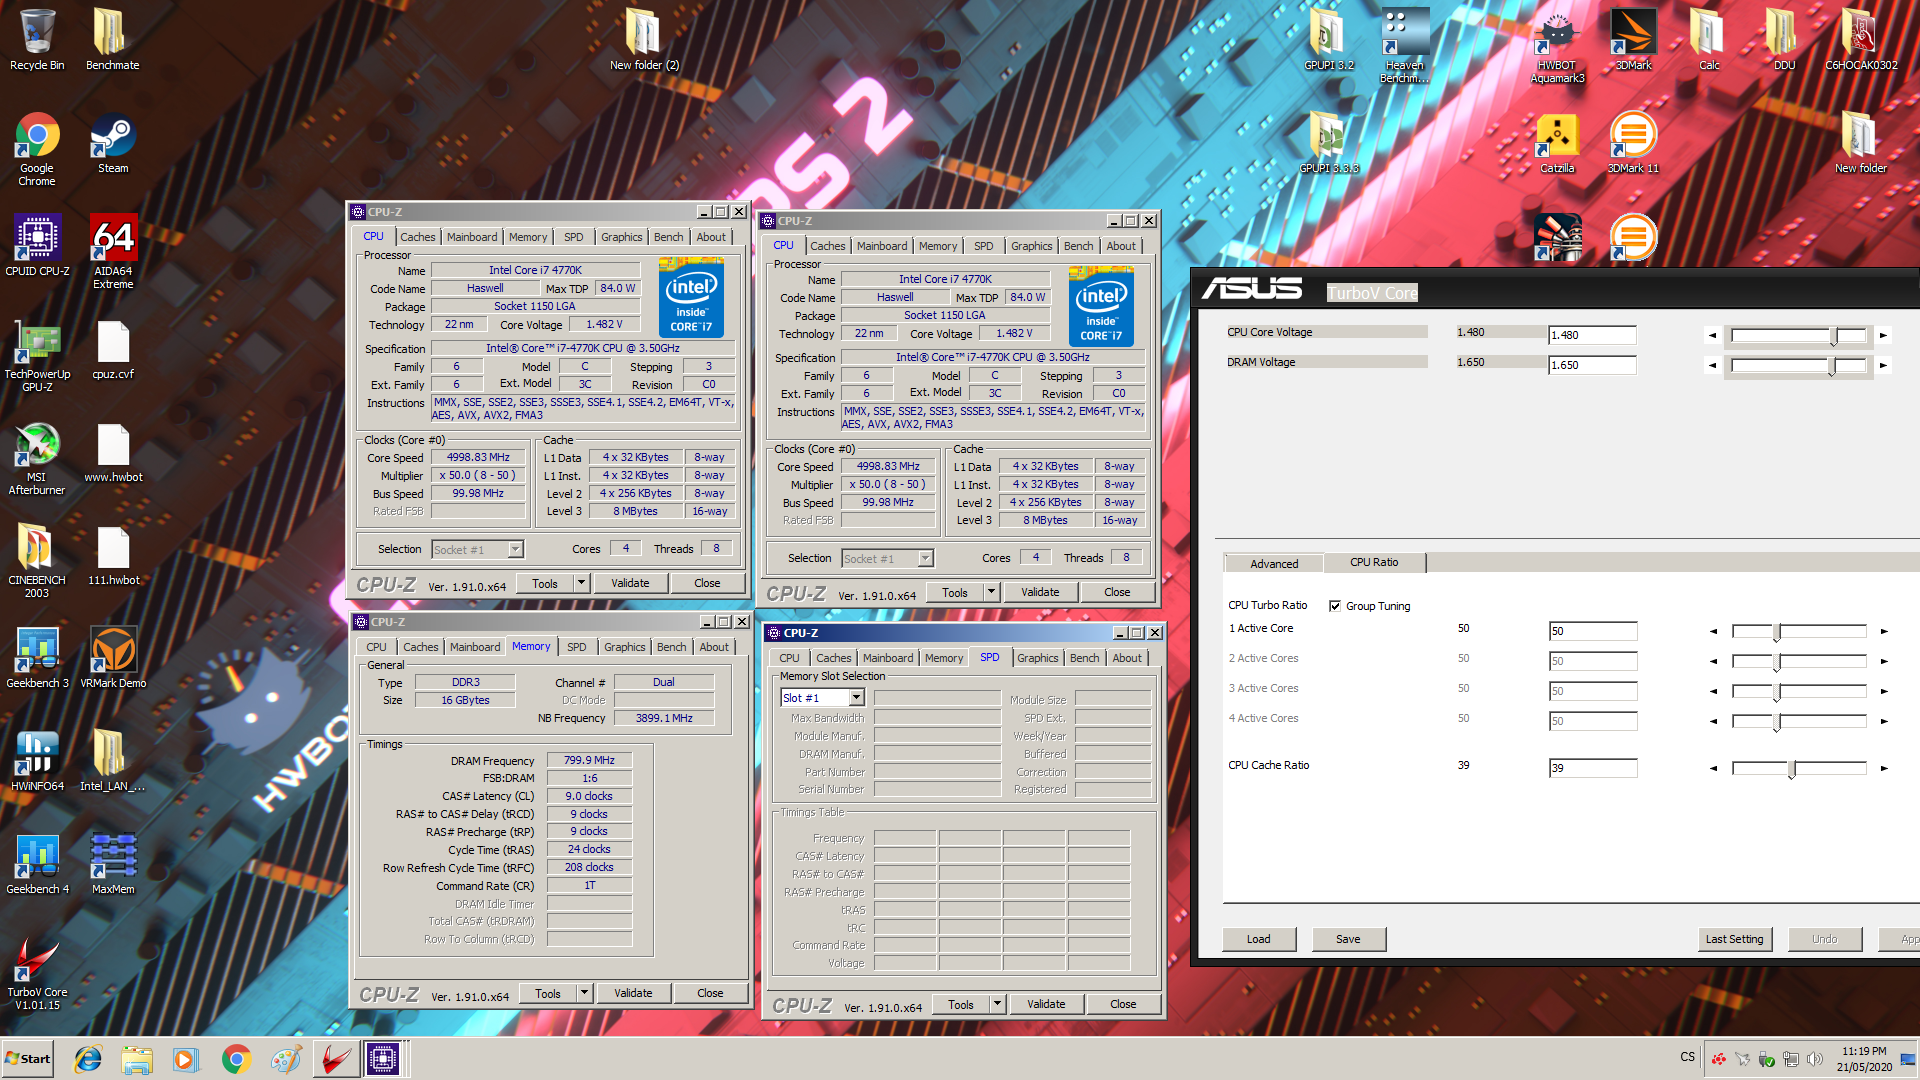Open the SPD tab in top-right CPU-Z
Viewport: 1920px width, 1080px height.
click(x=984, y=246)
